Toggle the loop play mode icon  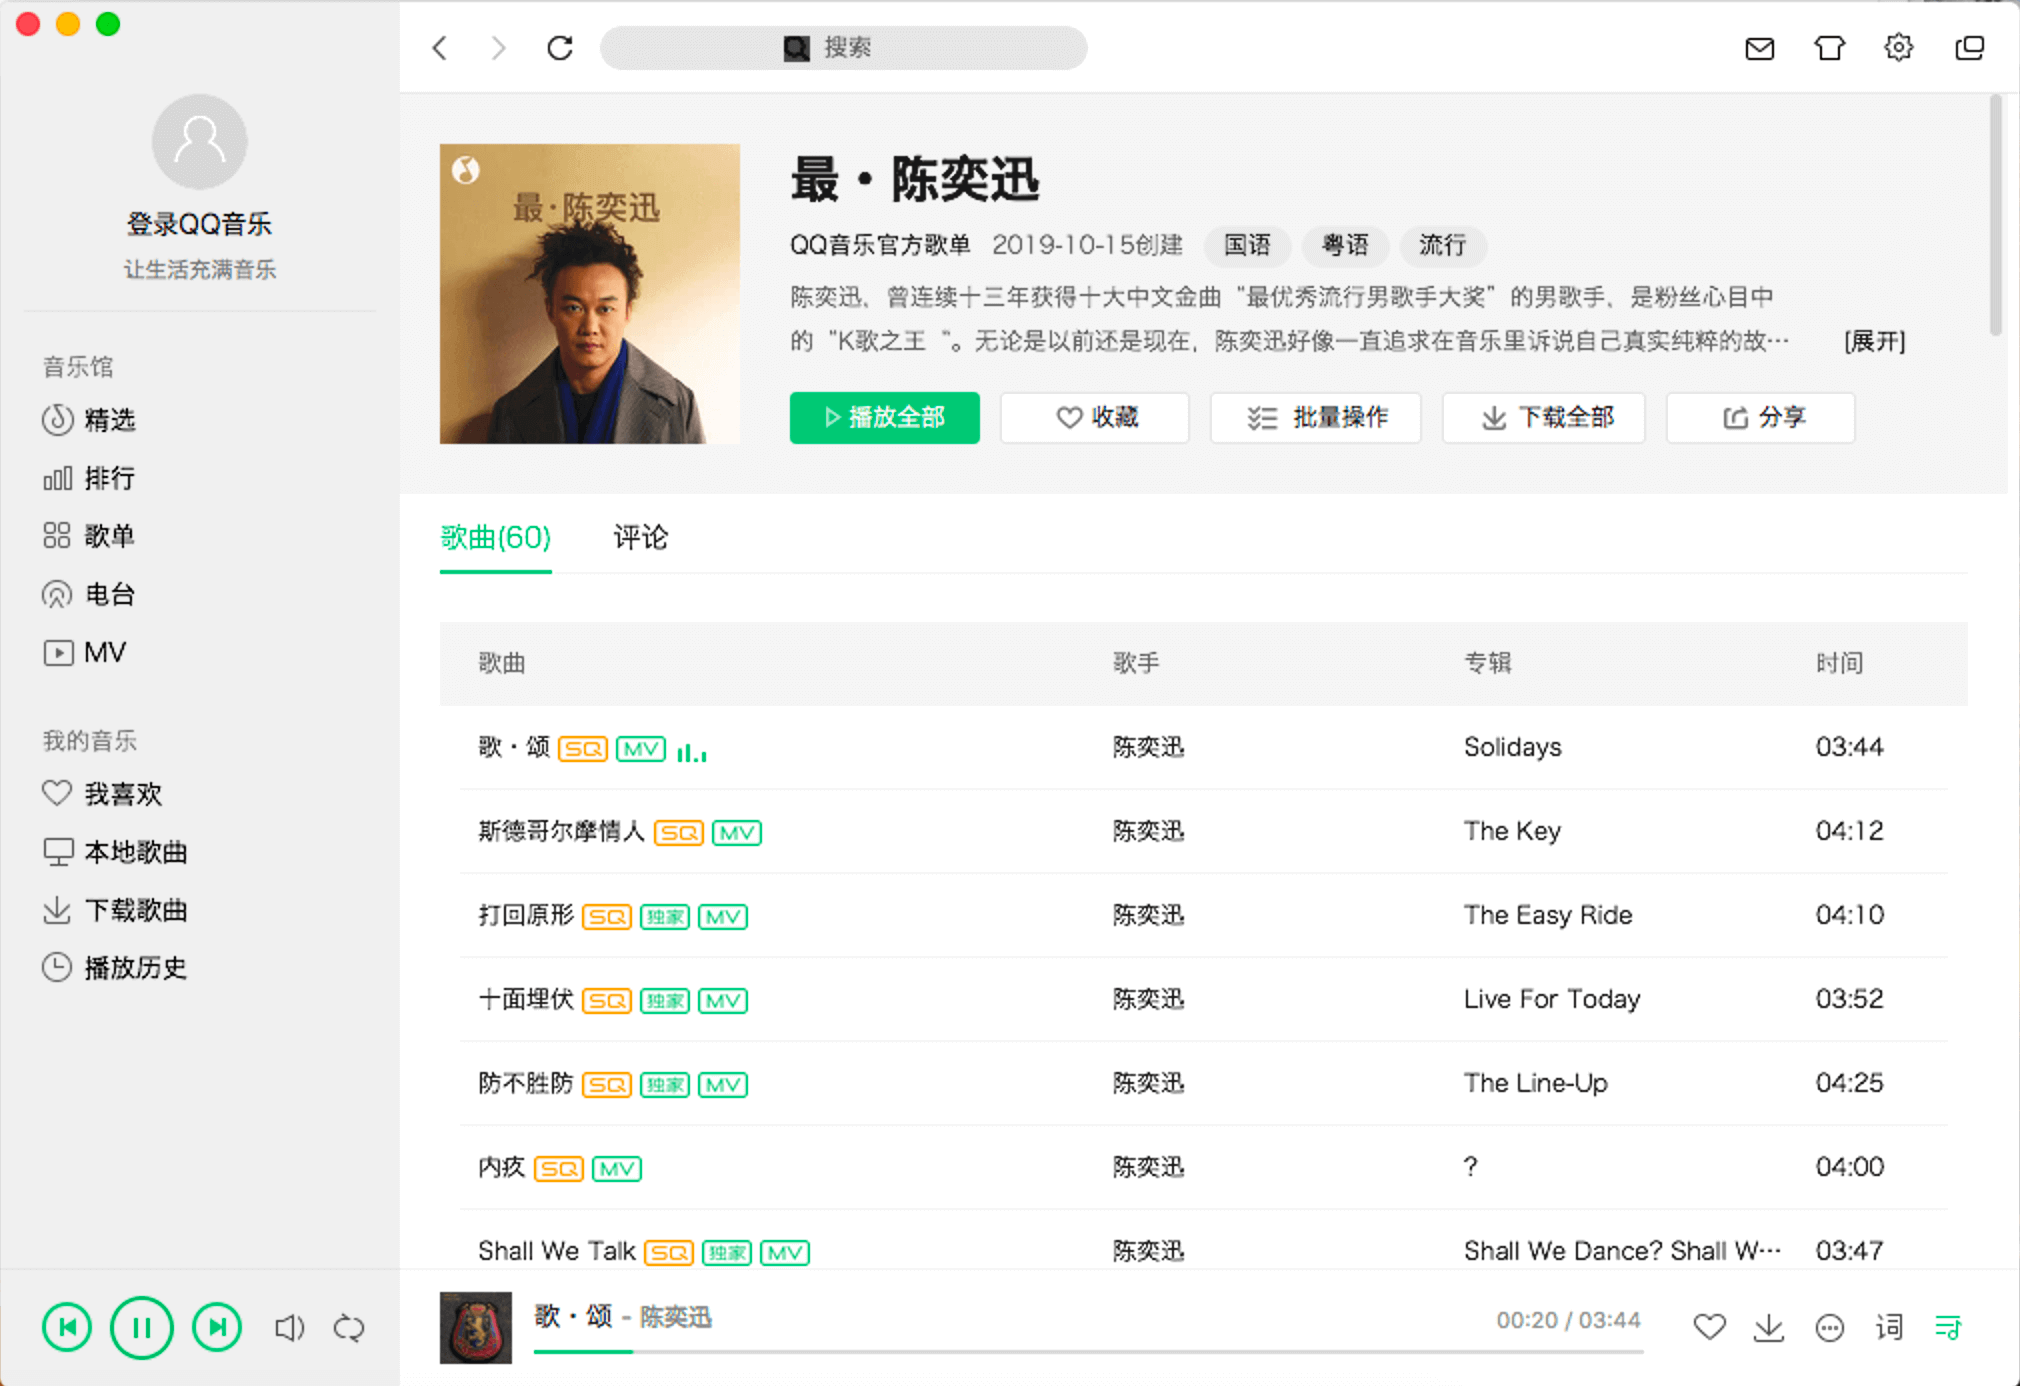[349, 1327]
